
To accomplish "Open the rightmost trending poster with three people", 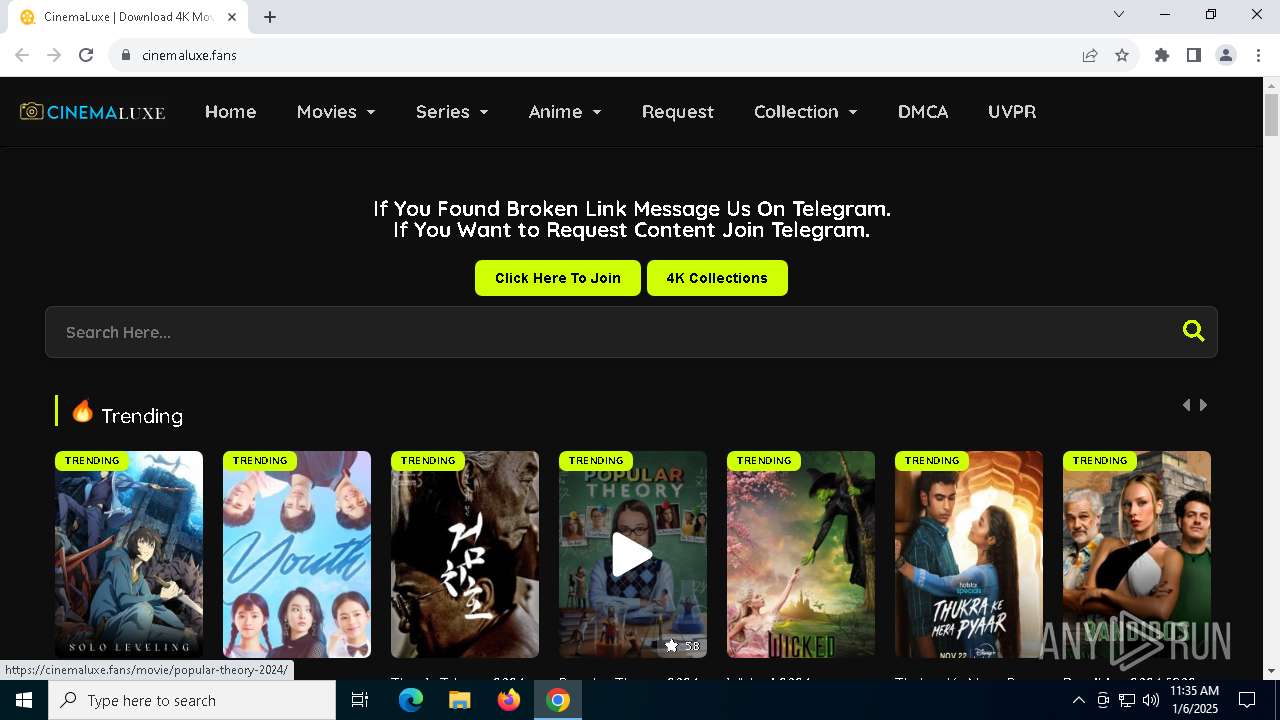I will pyautogui.click(x=1137, y=554).
